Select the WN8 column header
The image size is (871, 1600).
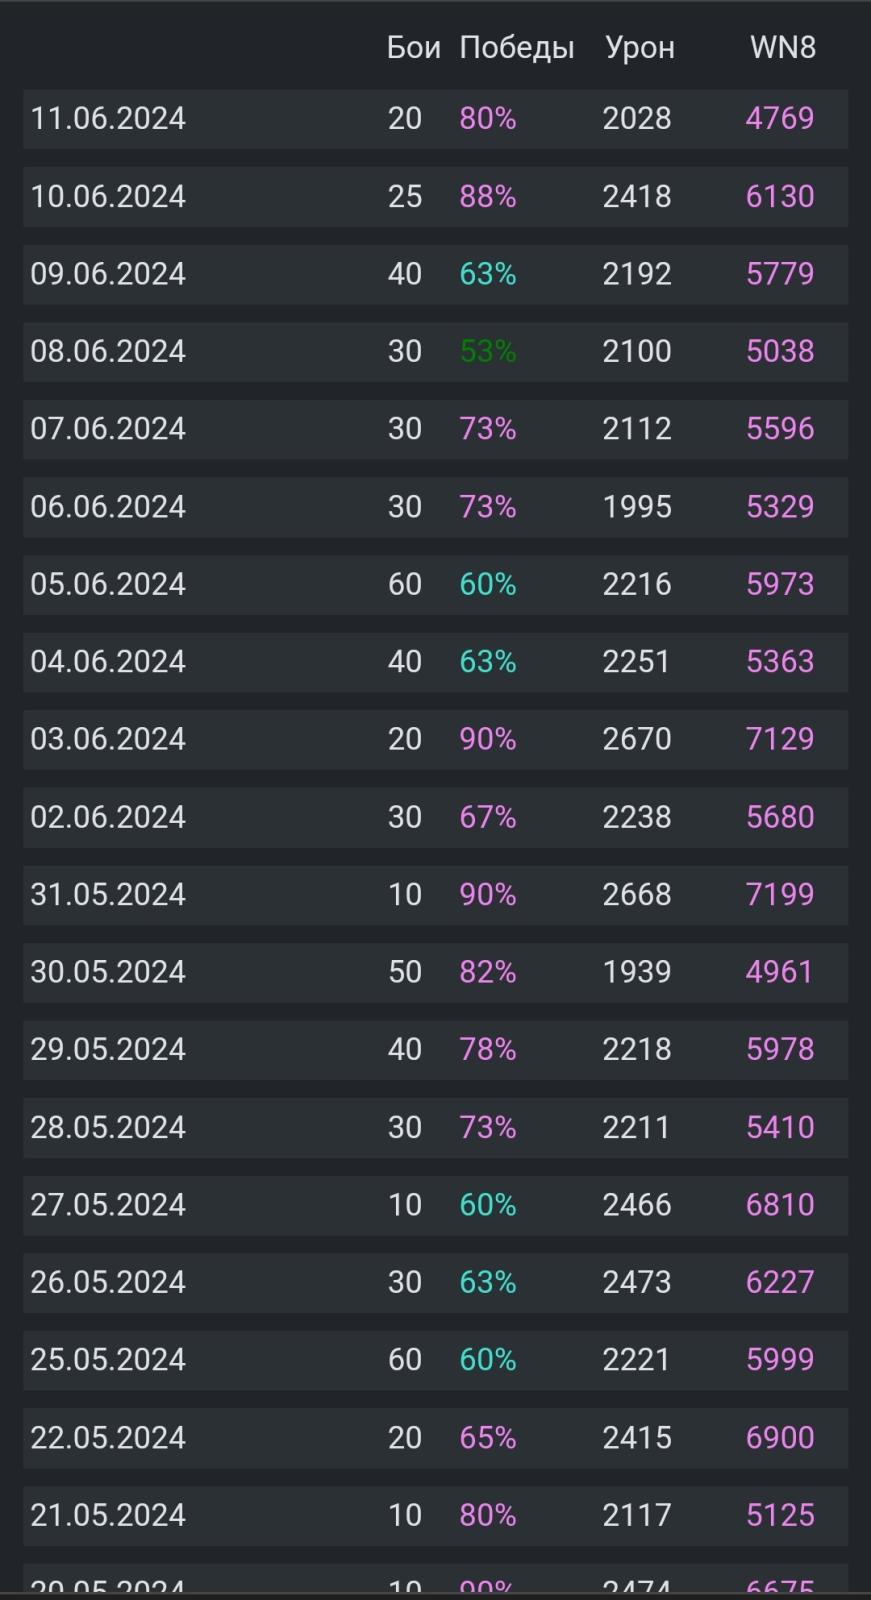click(x=782, y=47)
